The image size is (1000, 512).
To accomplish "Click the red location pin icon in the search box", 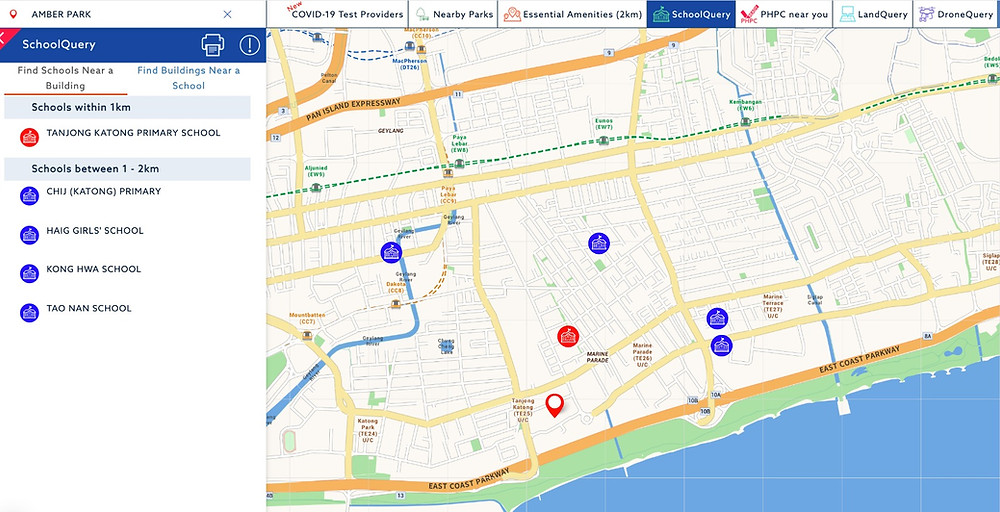I will click(13, 14).
